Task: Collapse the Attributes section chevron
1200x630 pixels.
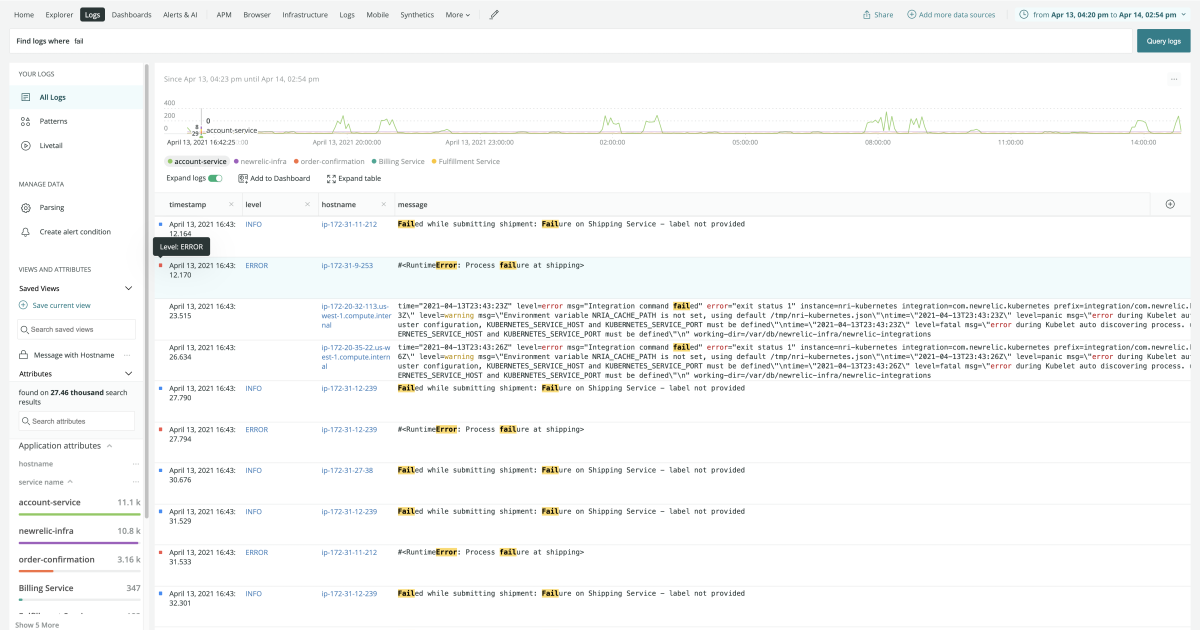Action: [x=128, y=373]
